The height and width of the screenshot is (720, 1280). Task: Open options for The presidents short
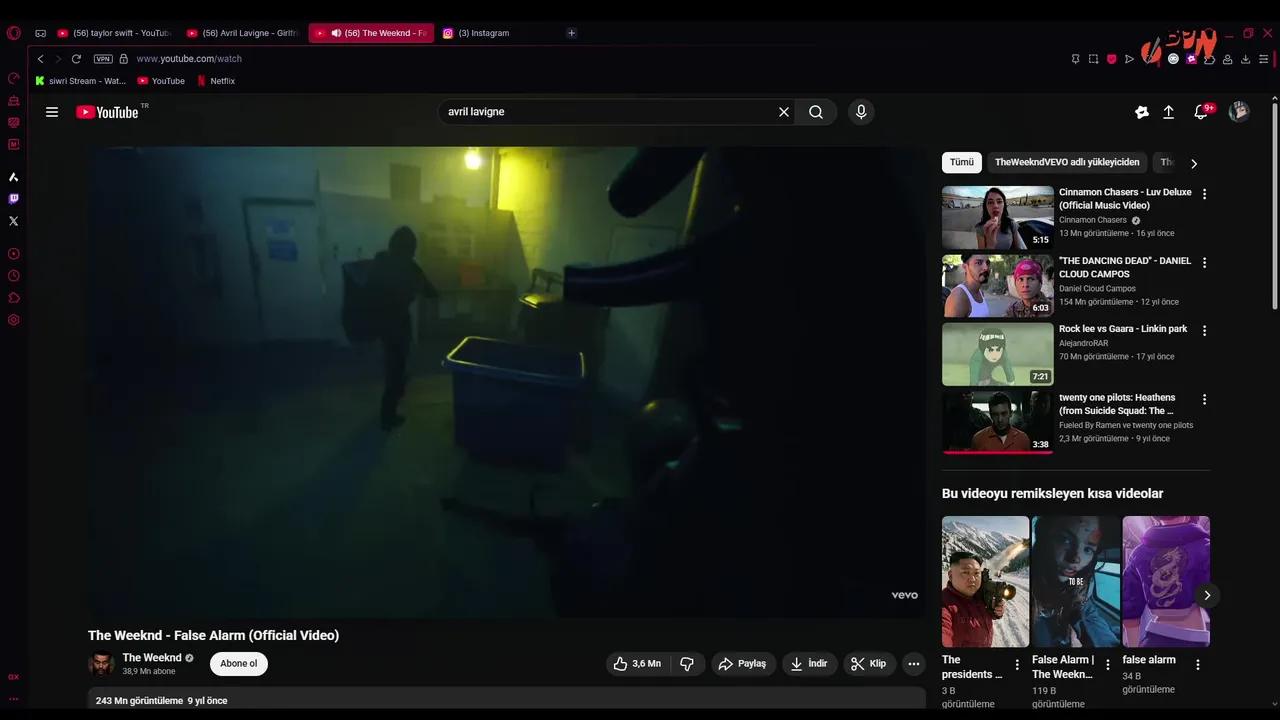pyautogui.click(x=1017, y=665)
